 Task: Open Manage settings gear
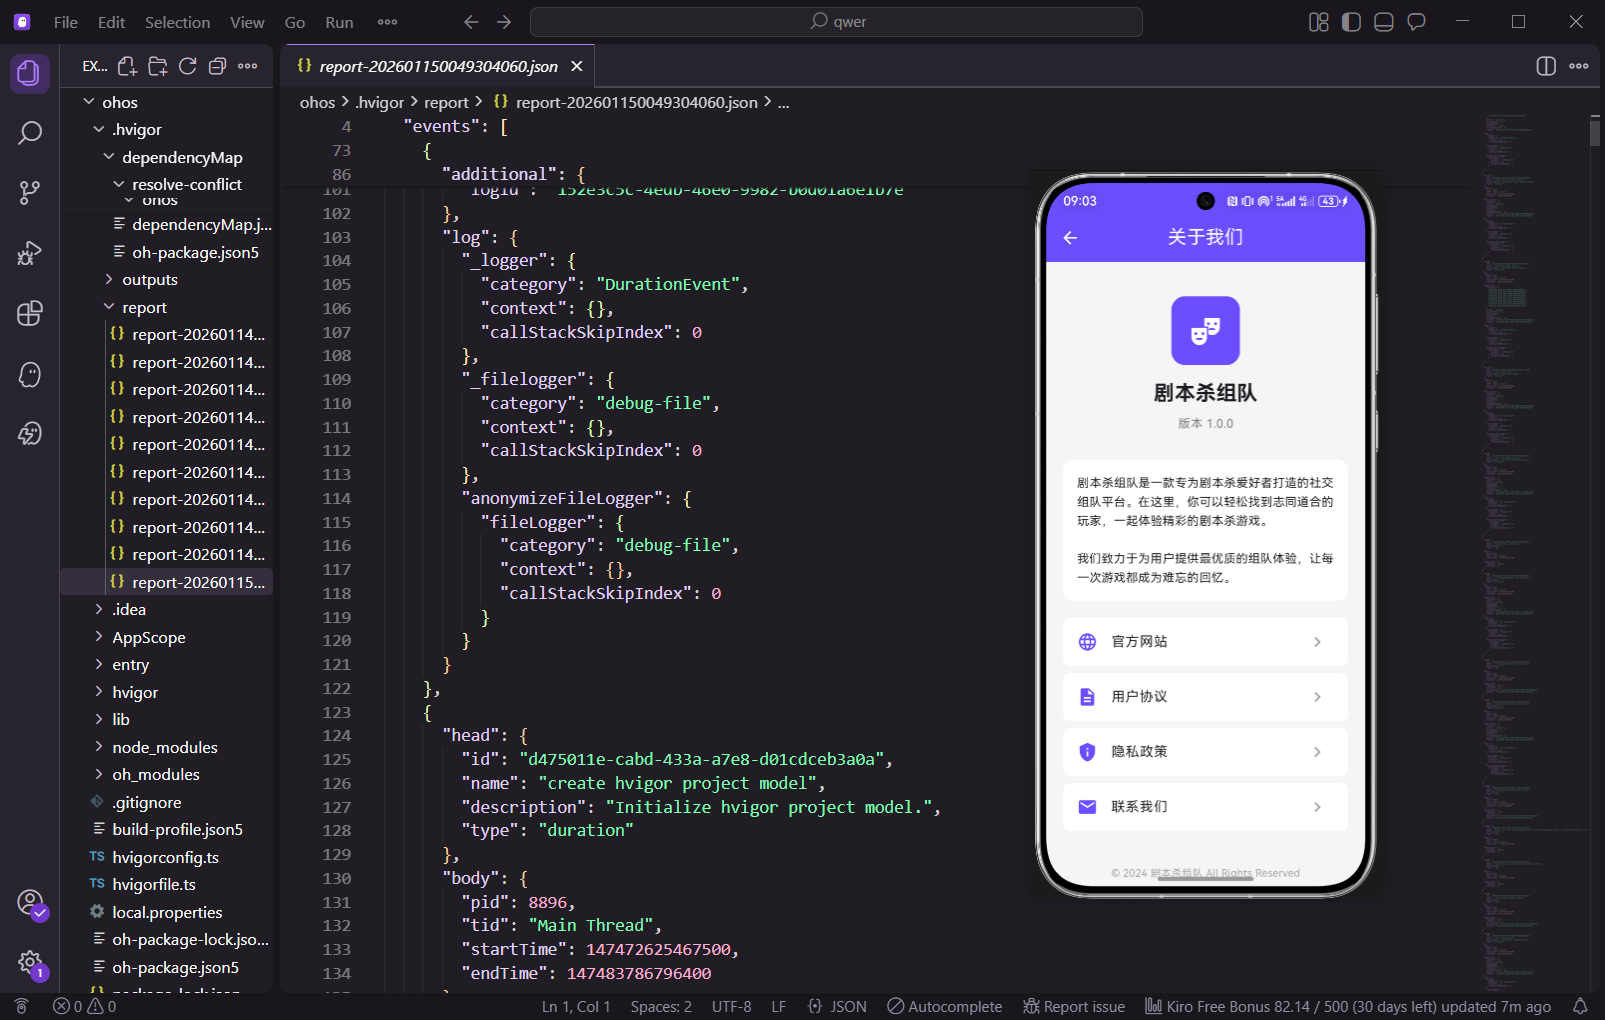pyautogui.click(x=31, y=964)
